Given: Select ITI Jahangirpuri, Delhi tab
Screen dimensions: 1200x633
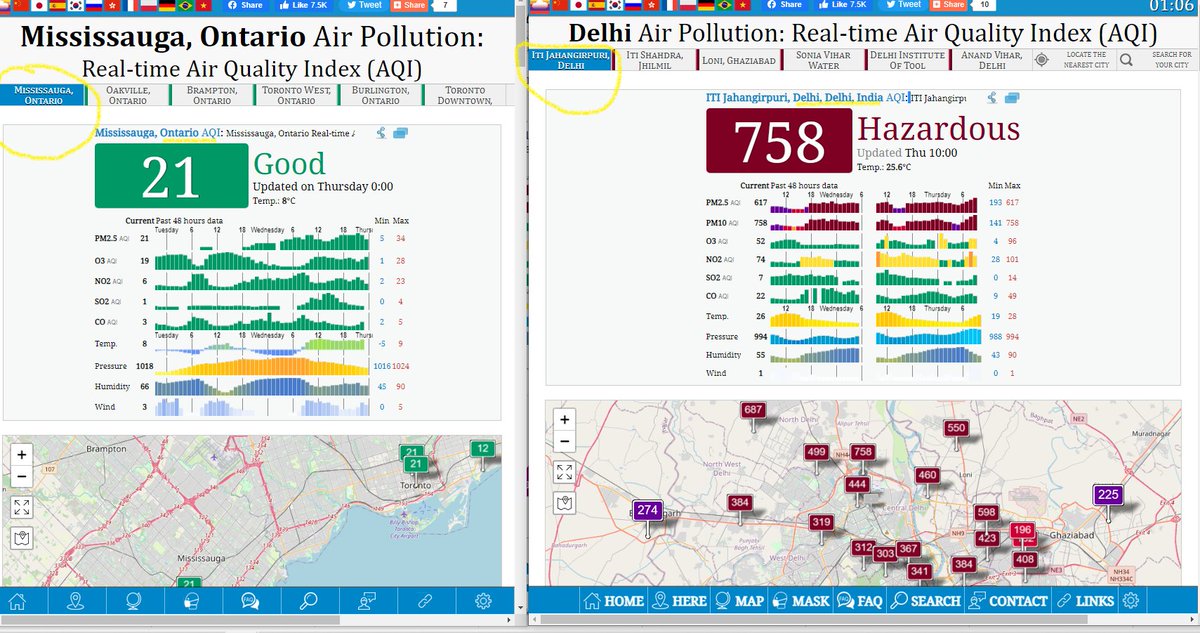Looking at the screenshot, I should tap(571, 60).
